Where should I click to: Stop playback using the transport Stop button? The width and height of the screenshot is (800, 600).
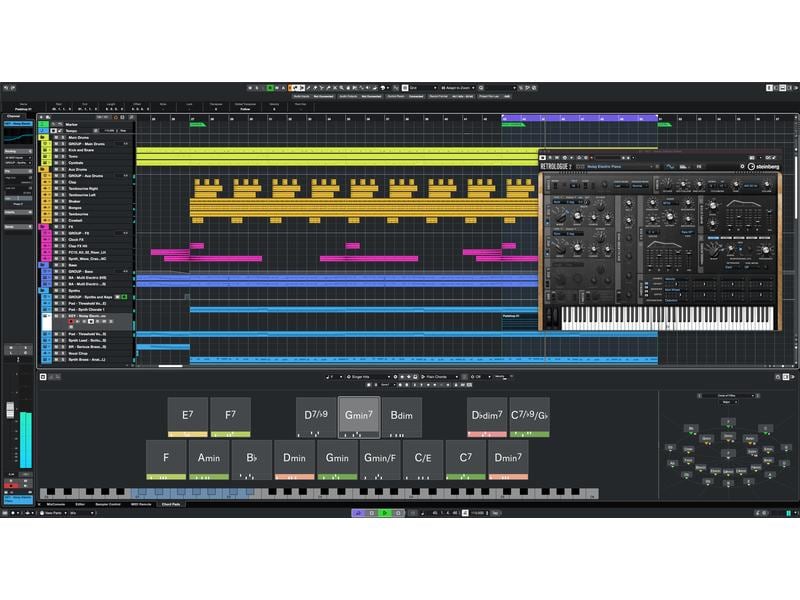(x=372, y=513)
